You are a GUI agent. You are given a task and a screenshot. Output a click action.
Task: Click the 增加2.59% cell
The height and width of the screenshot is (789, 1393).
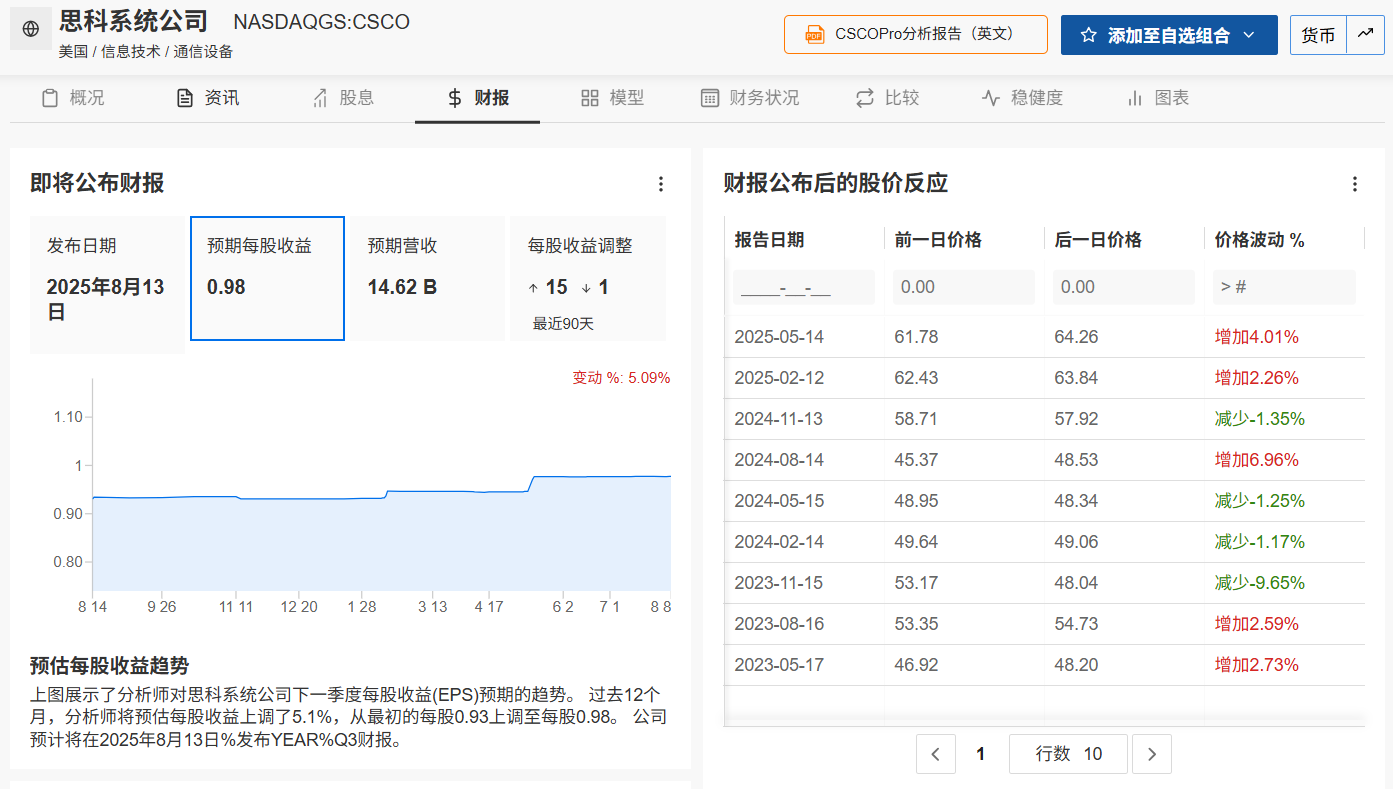coord(1257,624)
